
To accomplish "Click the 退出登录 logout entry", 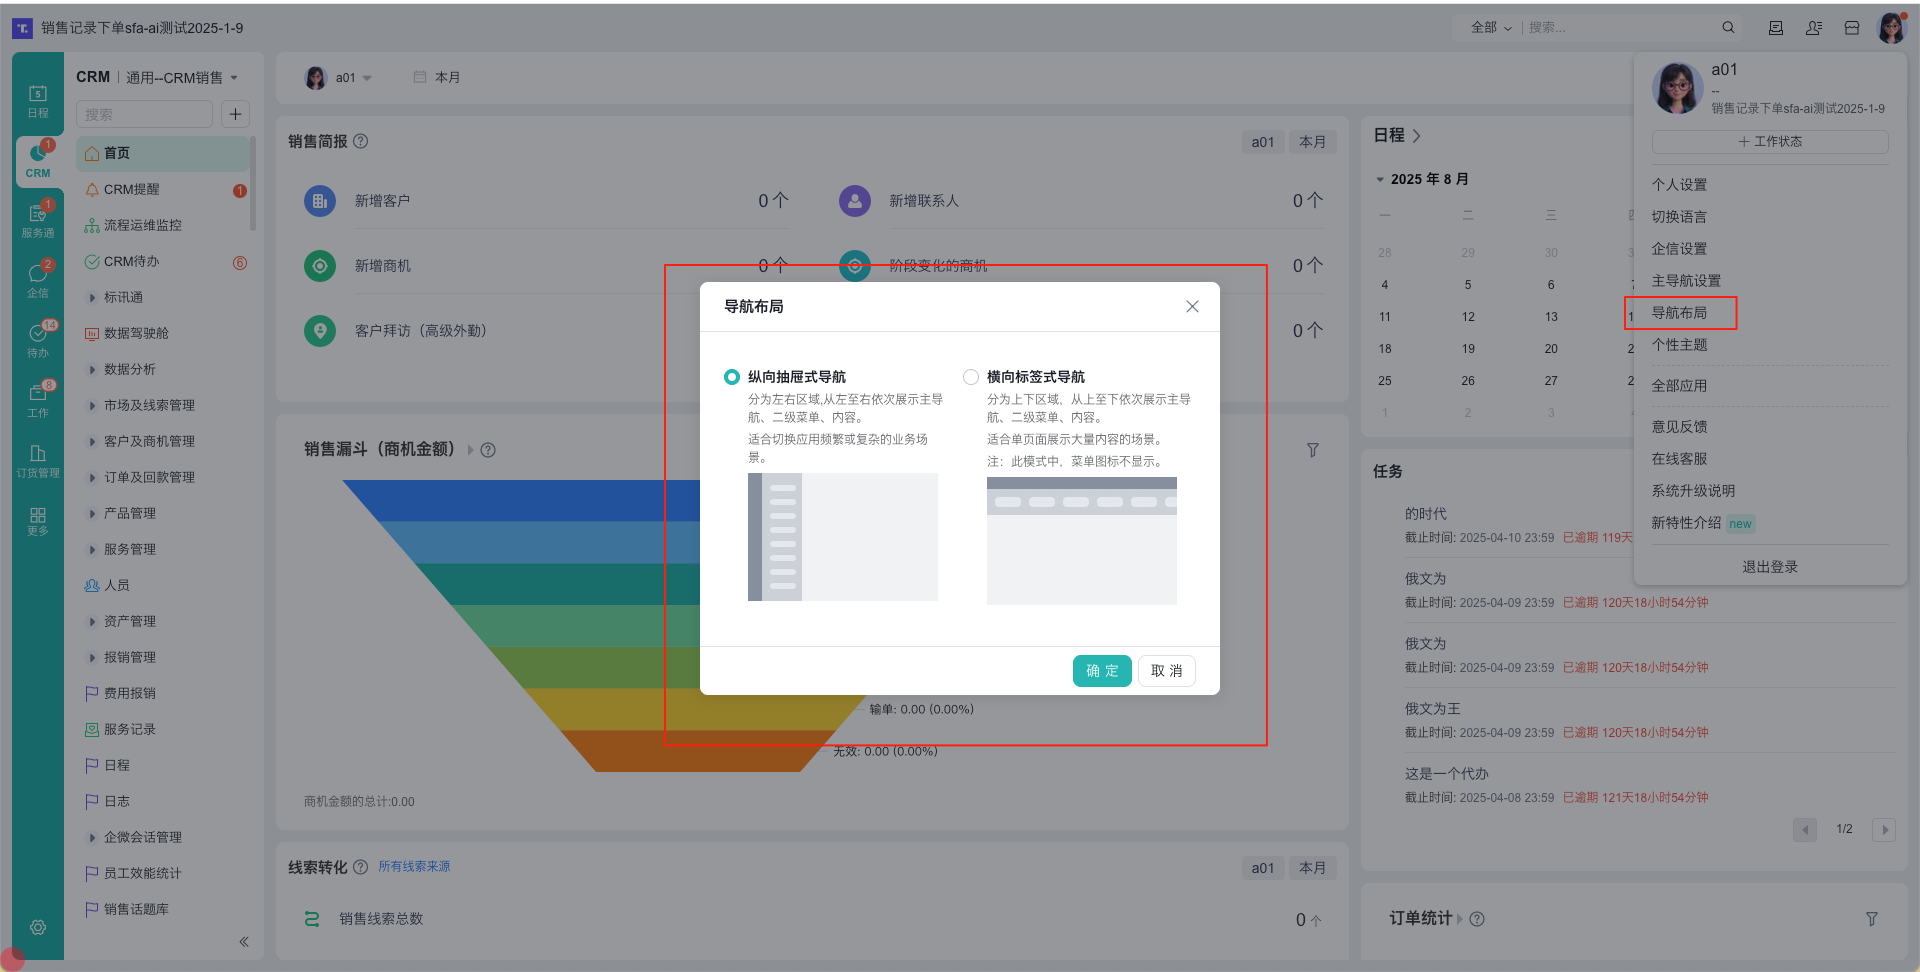I will (x=1768, y=566).
